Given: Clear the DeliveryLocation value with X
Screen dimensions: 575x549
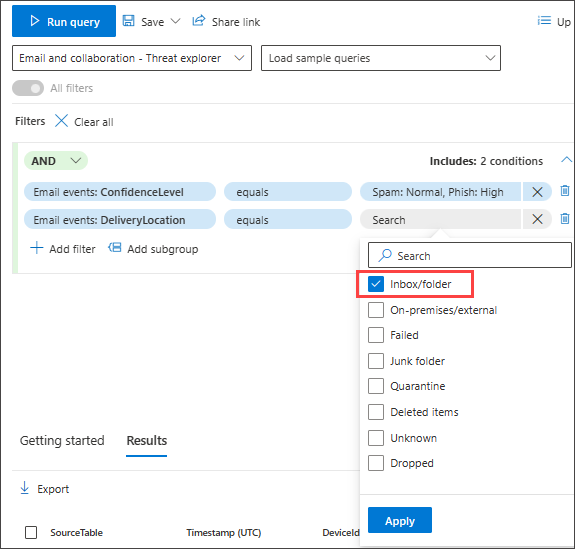Looking at the screenshot, I should point(537,219).
